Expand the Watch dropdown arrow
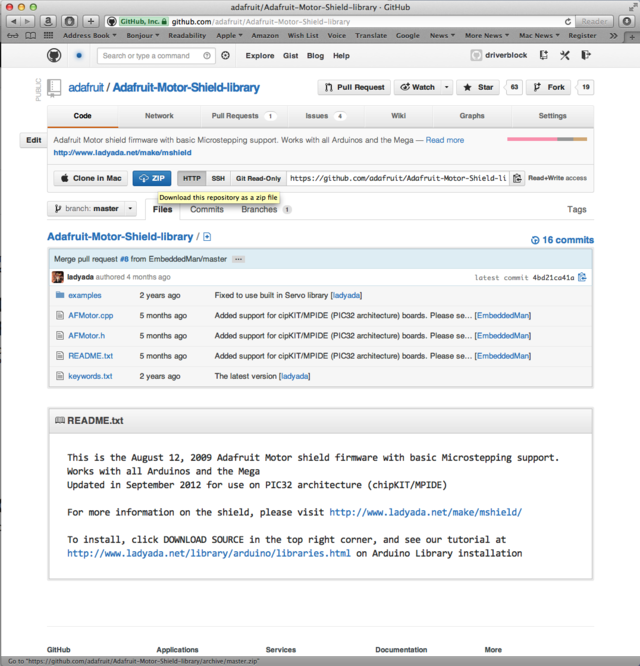Image resolution: width=640 pixels, height=666 pixels. [447, 87]
